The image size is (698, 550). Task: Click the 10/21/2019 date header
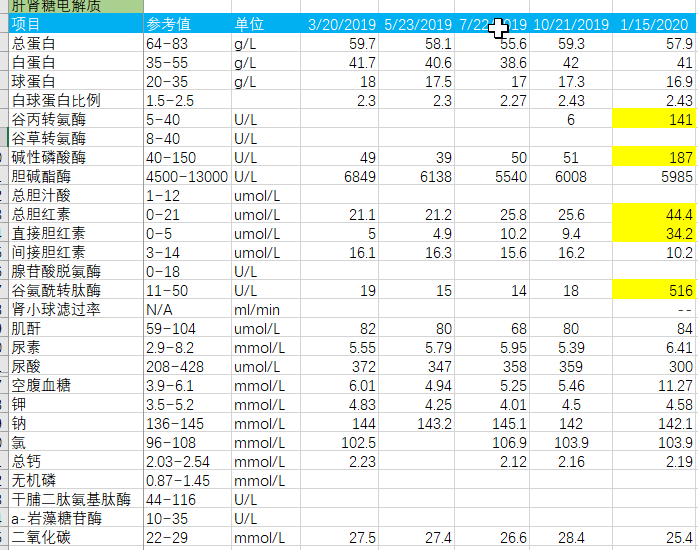coord(571,24)
